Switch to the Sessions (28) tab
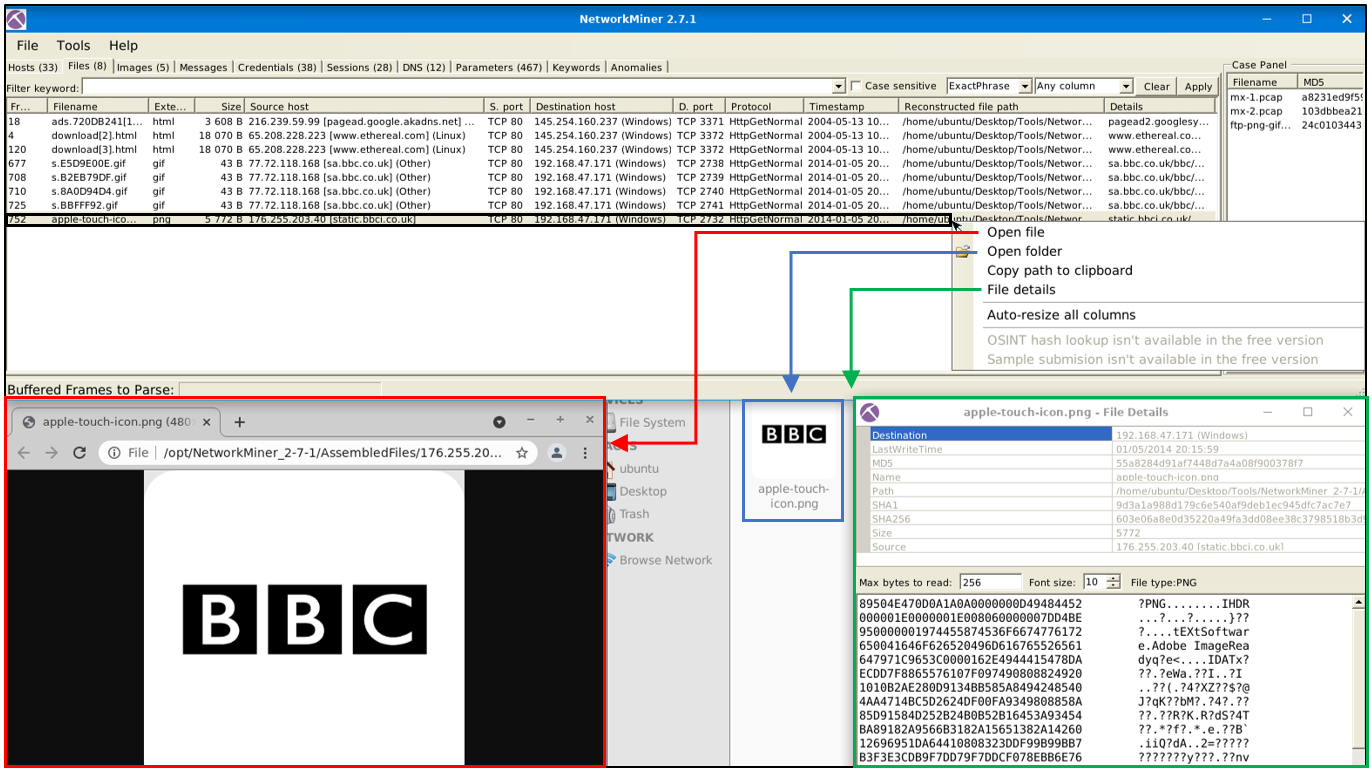1372x772 pixels. pyautogui.click(x=359, y=67)
